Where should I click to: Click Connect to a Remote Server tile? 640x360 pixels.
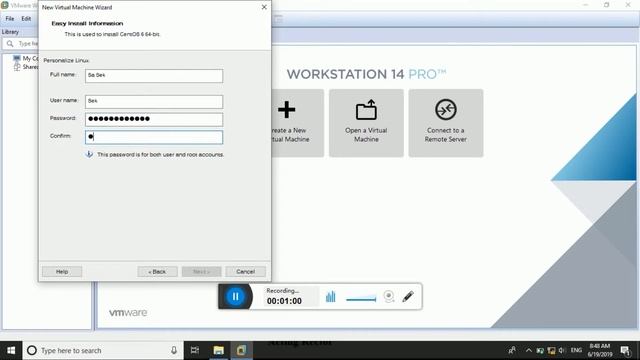coord(446,123)
